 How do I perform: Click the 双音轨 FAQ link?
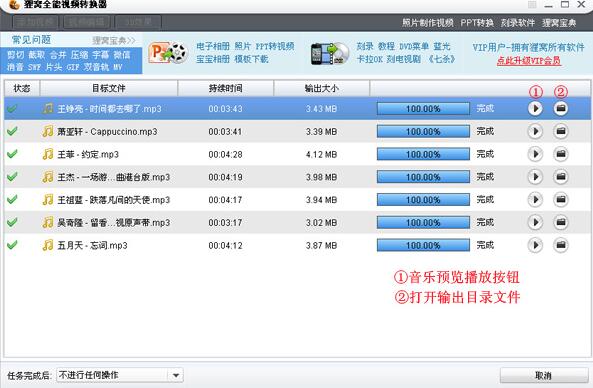pyautogui.click(x=96, y=67)
